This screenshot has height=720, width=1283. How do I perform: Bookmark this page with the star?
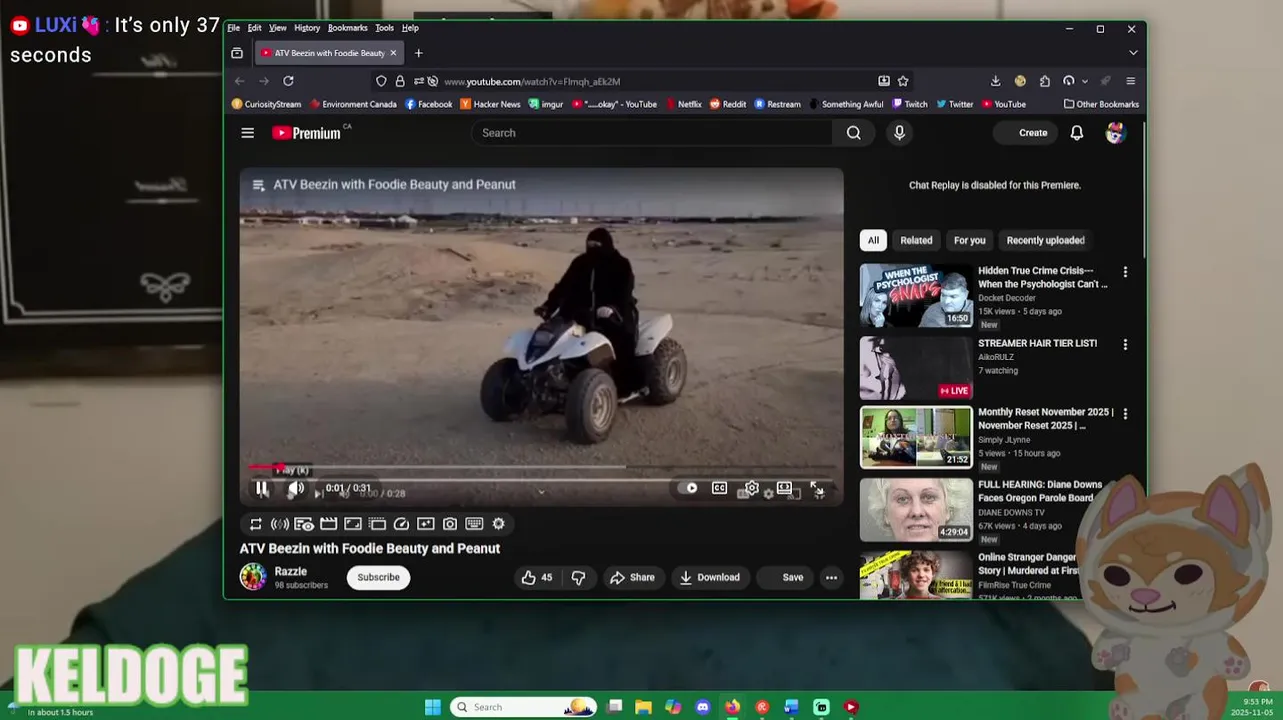tap(903, 81)
